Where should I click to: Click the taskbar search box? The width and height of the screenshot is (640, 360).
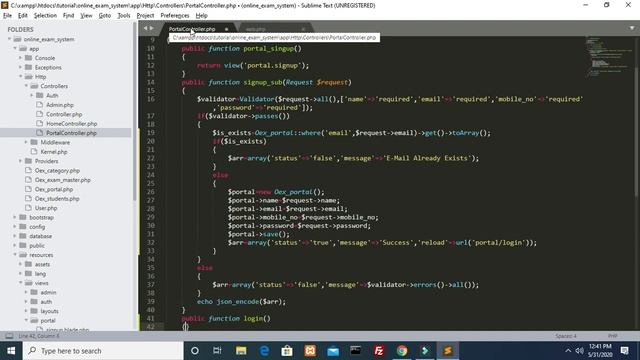tap(103, 351)
